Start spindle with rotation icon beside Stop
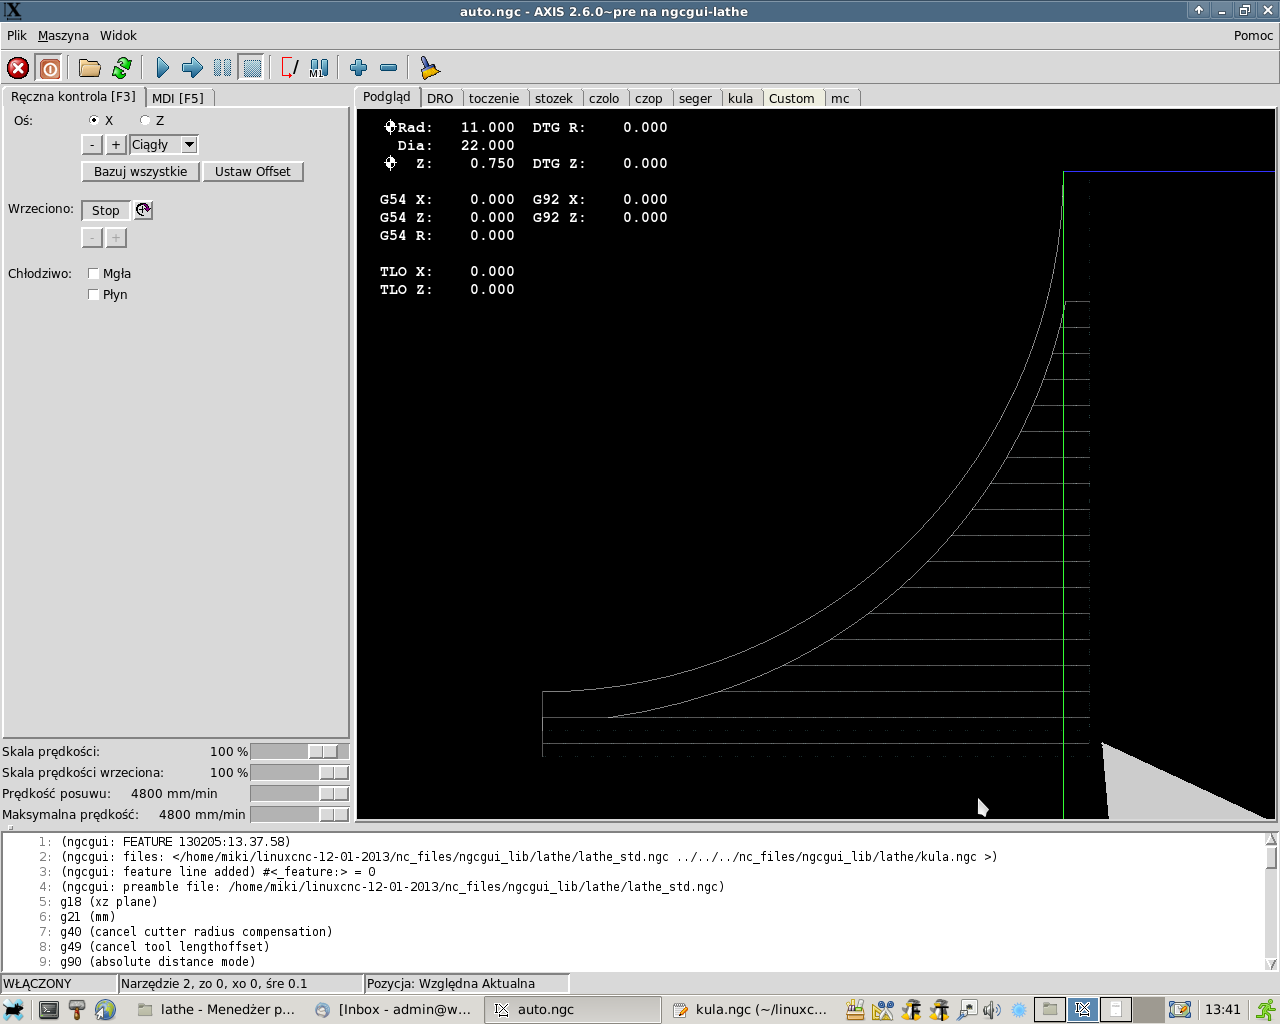Image resolution: width=1280 pixels, height=1024 pixels. click(x=143, y=210)
